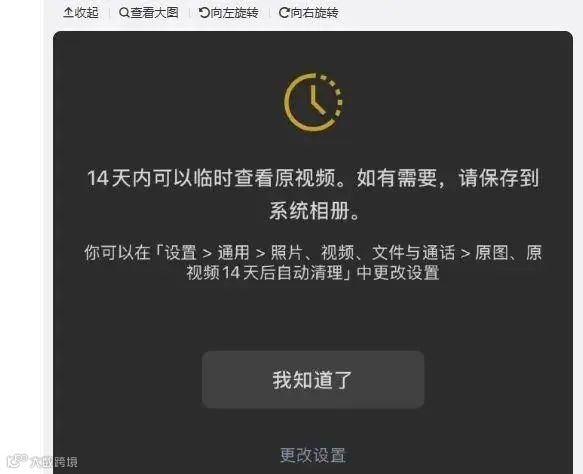This screenshot has height=474, width=583.
Task: Click the line 视频14天后自动清理」中更改设置
Action: (x=313, y=273)
